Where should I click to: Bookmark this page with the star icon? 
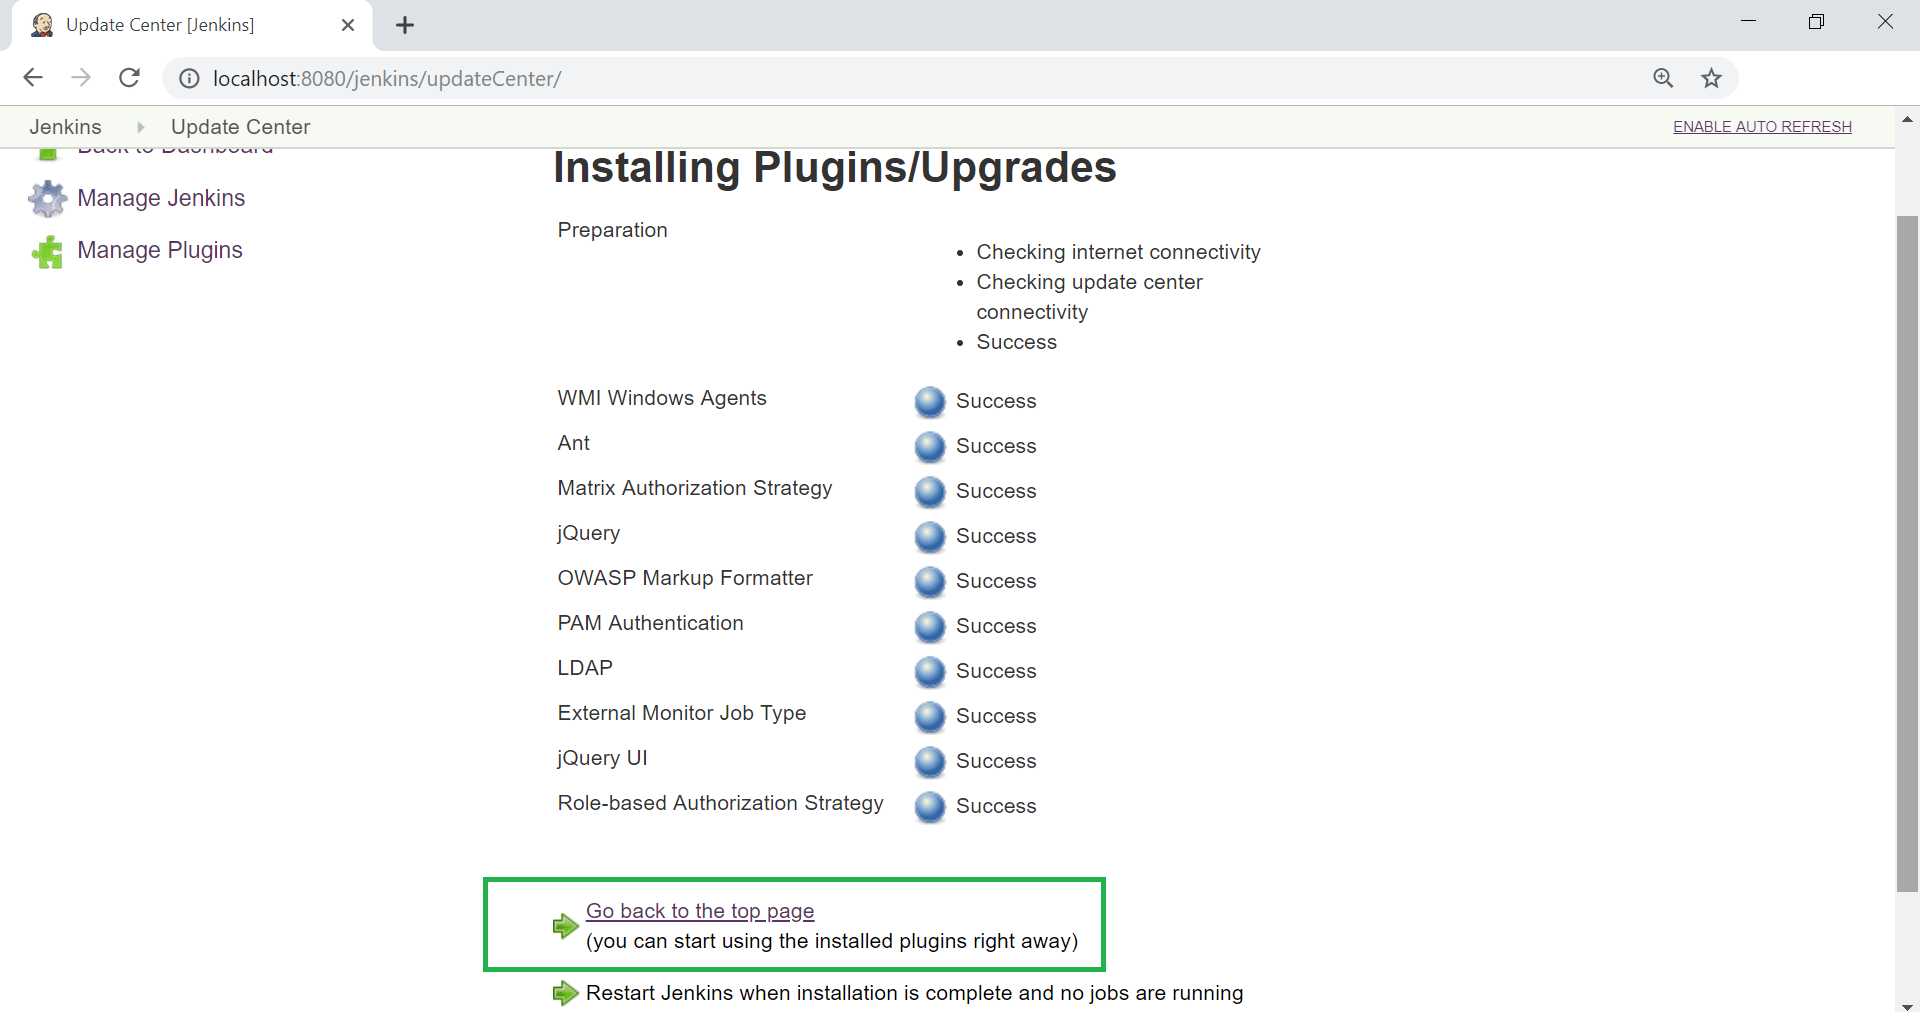(1712, 78)
